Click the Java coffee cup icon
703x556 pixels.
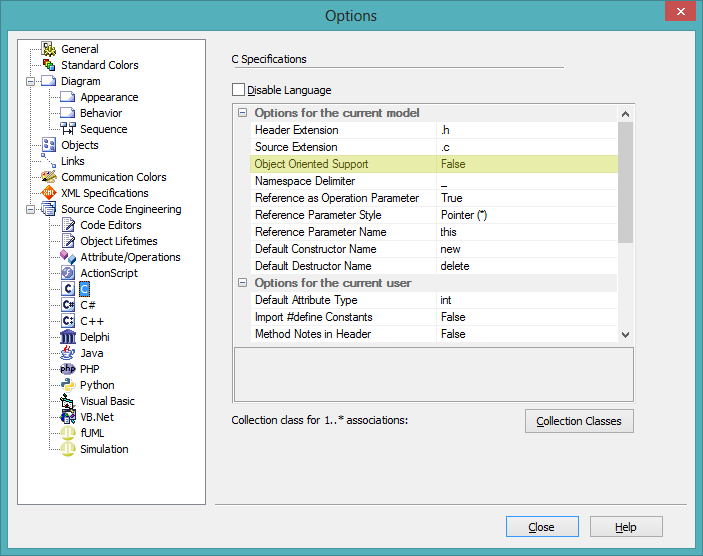pos(68,353)
